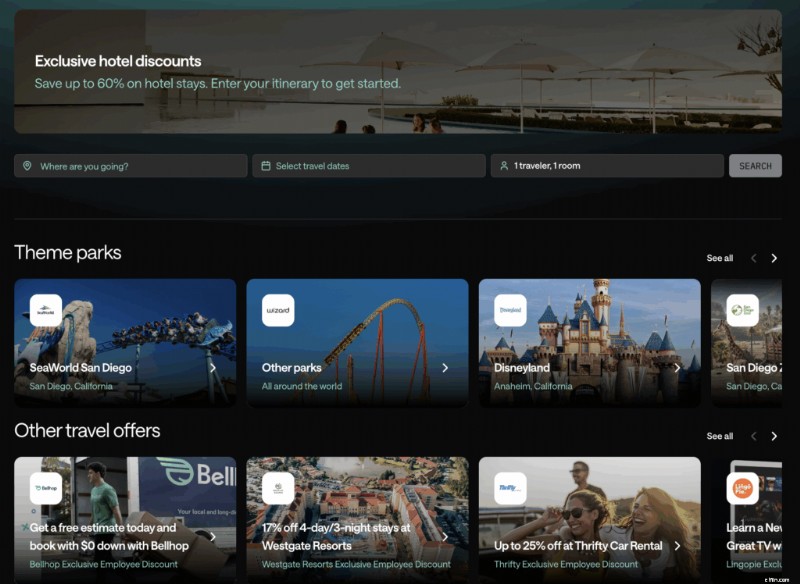This screenshot has width=800, height=584.
Task: Click the San Diego Zoo logo badge
Action: point(742,310)
